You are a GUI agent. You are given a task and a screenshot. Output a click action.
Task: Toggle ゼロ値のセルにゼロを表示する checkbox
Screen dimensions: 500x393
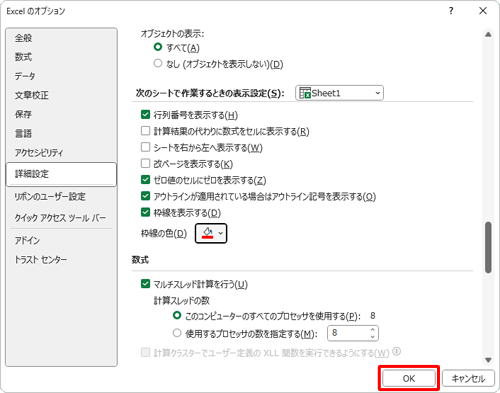[x=145, y=180]
